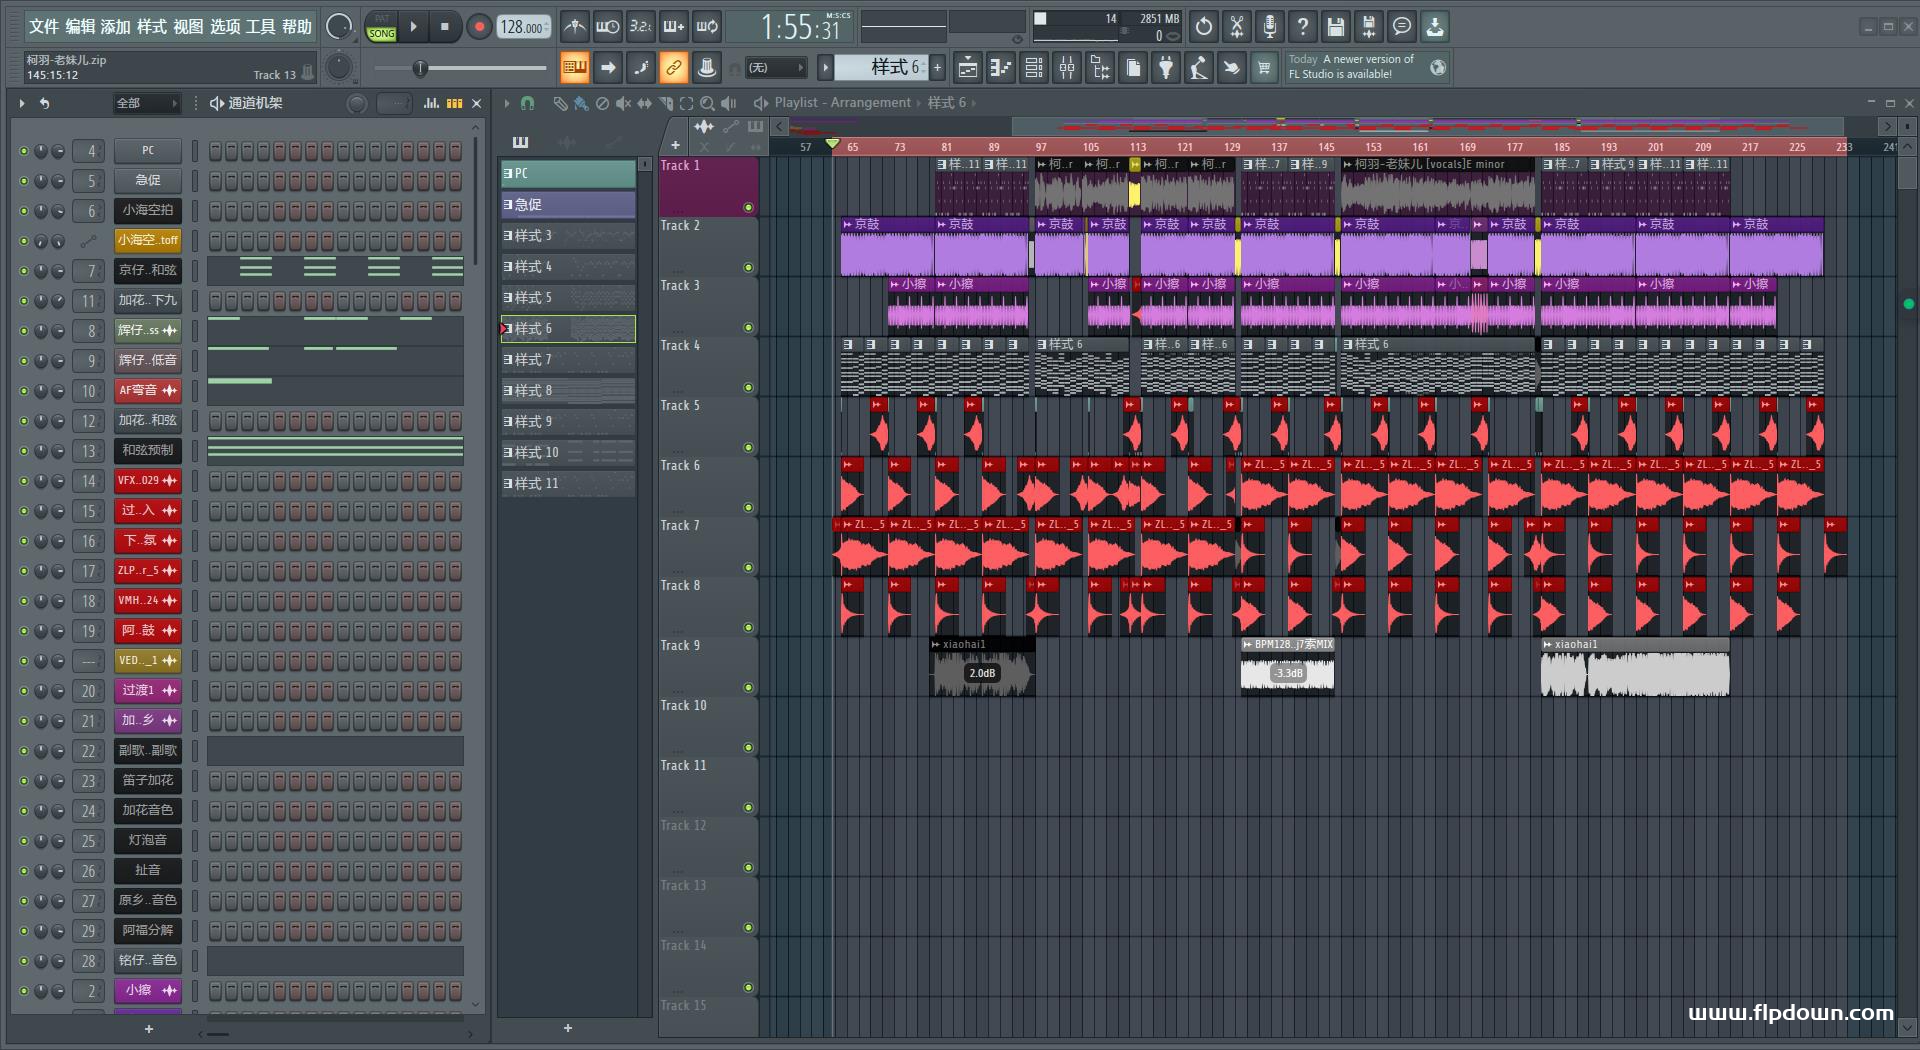This screenshot has width=1920, height=1050.
Task: Open the 样式 6 pattern selector dropdown
Action: pyautogui.click(x=882, y=68)
